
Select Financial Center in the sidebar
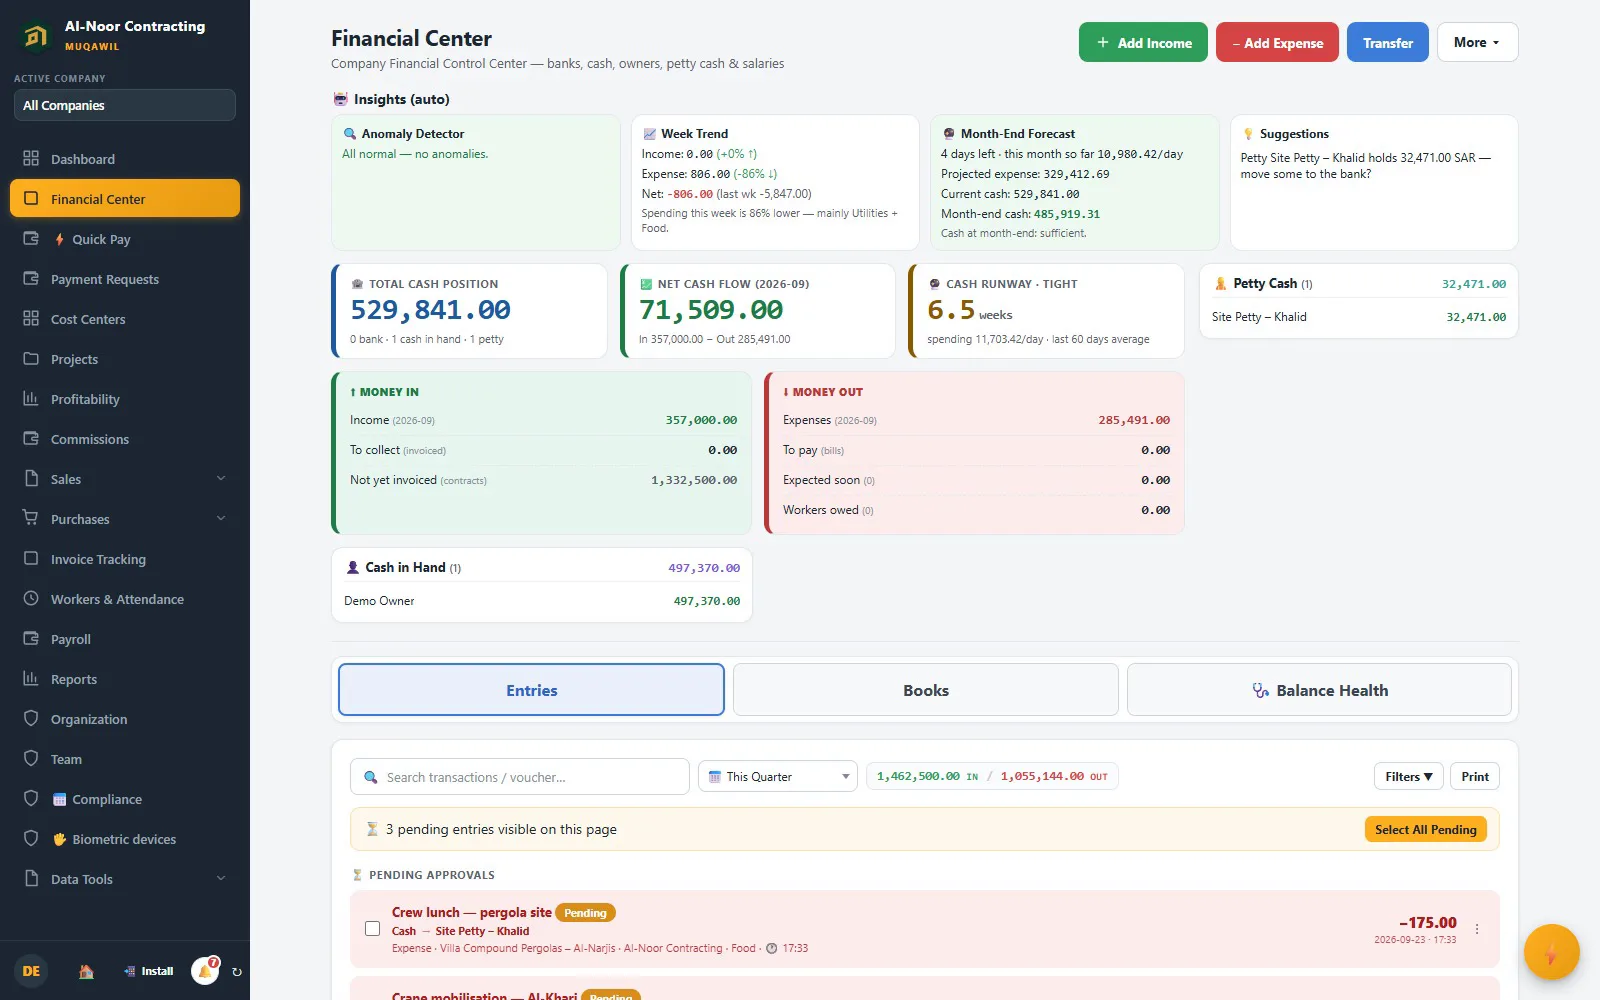point(125,198)
